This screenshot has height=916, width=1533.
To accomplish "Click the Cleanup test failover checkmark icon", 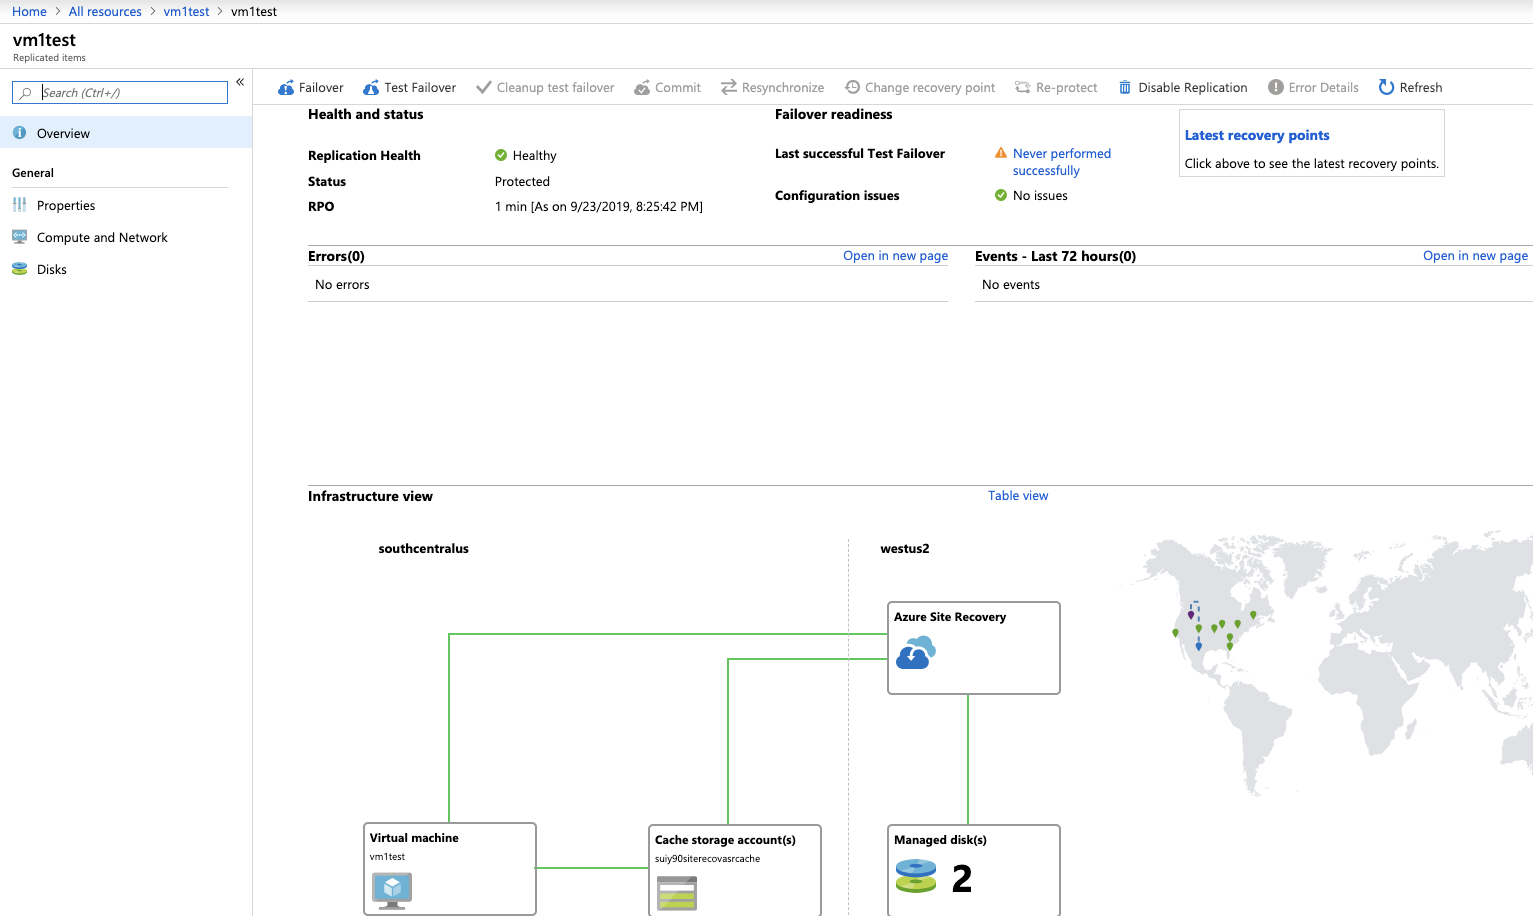I will pos(484,88).
